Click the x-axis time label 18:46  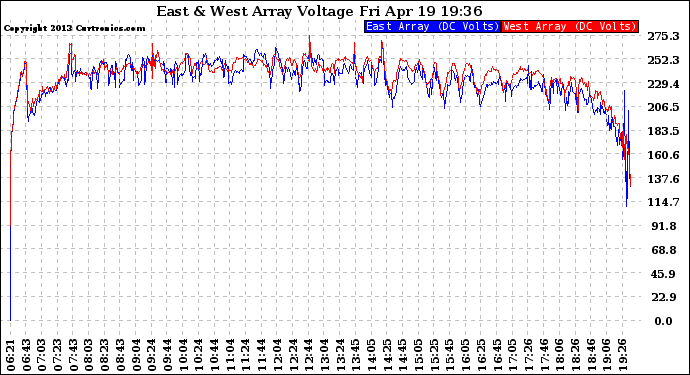(591, 355)
